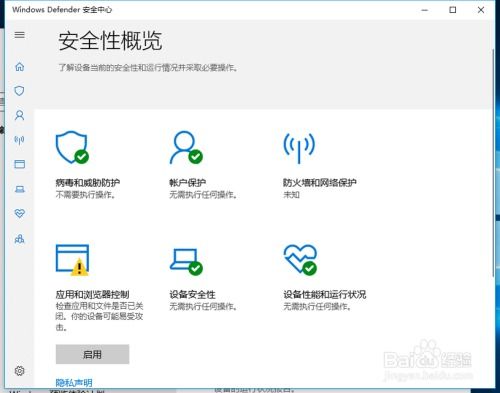This screenshot has height=393, width=500.
Task: Open 病毒和威胁防护 label
Action: click(x=88, y=182)
